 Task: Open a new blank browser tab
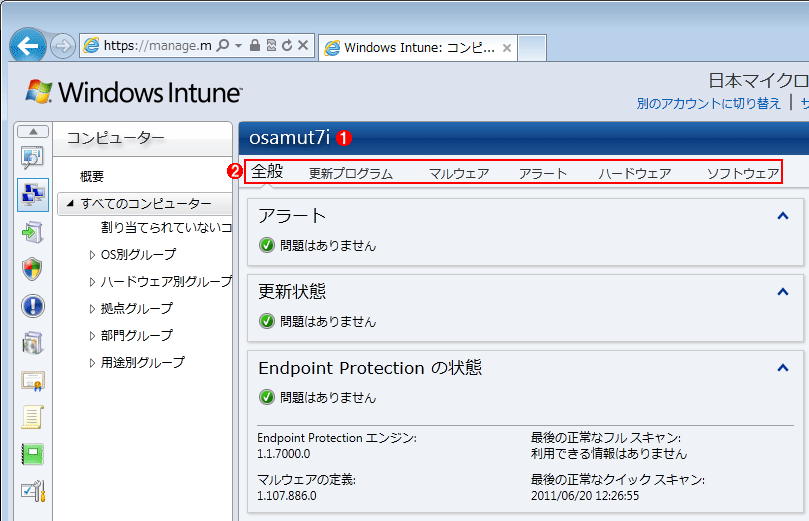point(532,48)
